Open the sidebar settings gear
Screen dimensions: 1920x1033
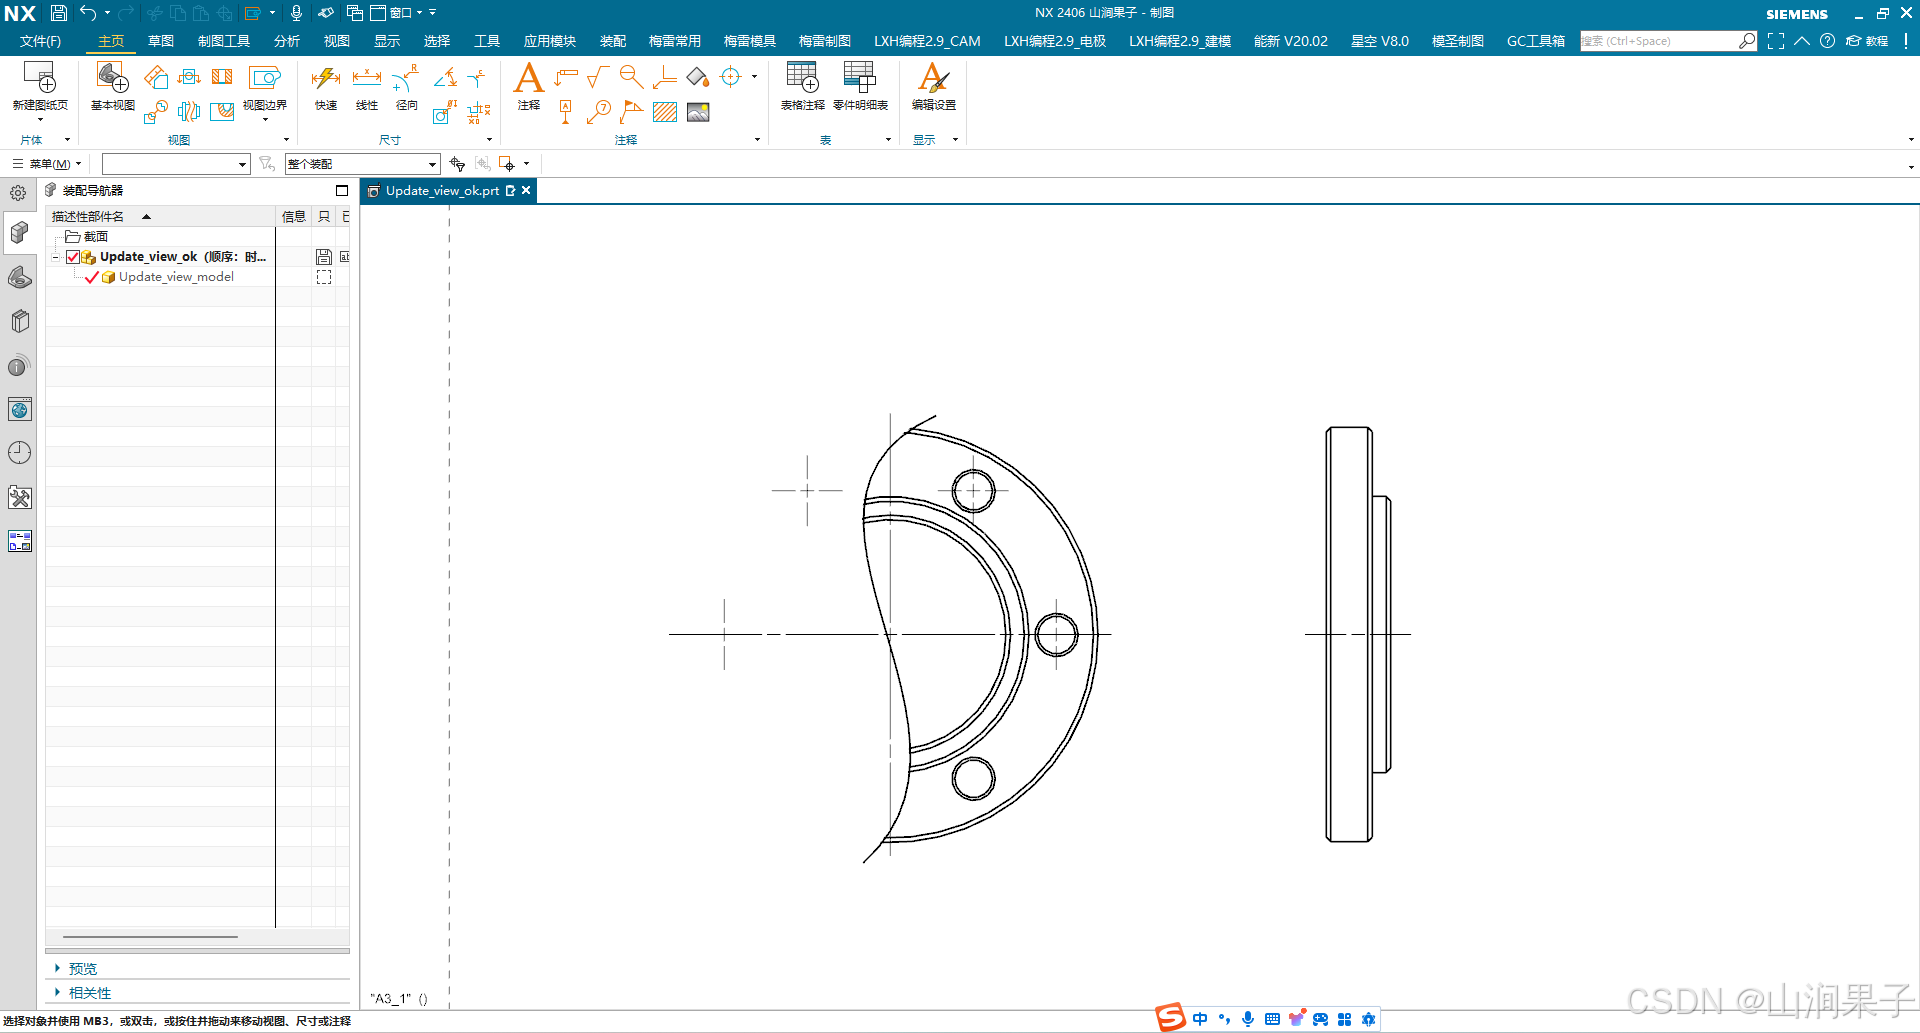(18, 193)
